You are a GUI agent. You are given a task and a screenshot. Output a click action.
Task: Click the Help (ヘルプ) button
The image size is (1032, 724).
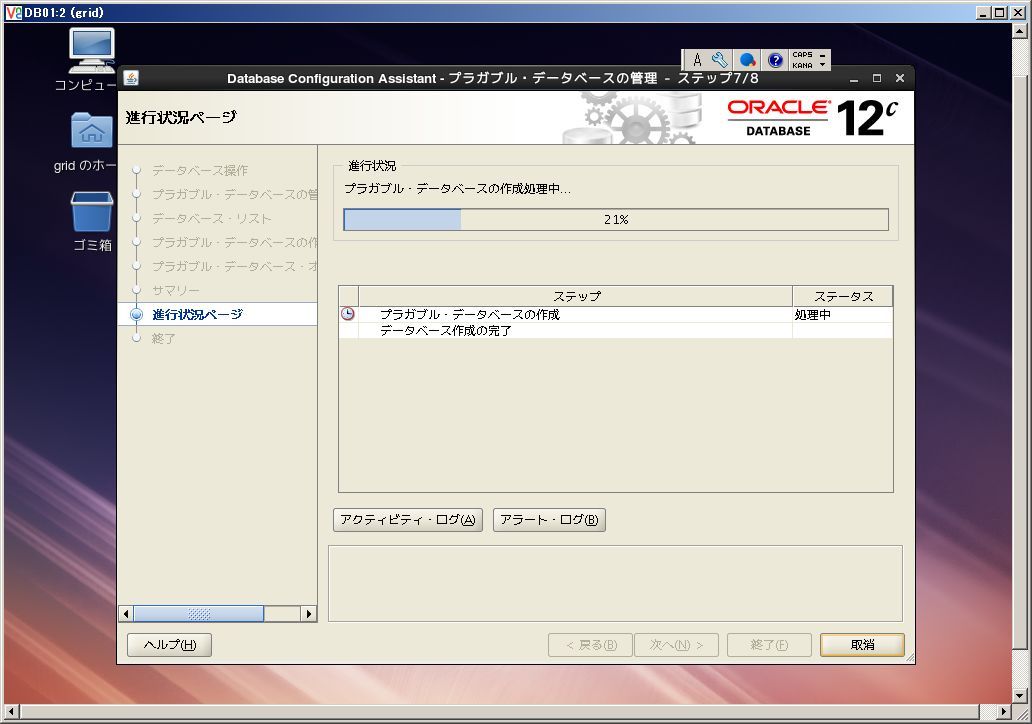click(x=170, y=645)
